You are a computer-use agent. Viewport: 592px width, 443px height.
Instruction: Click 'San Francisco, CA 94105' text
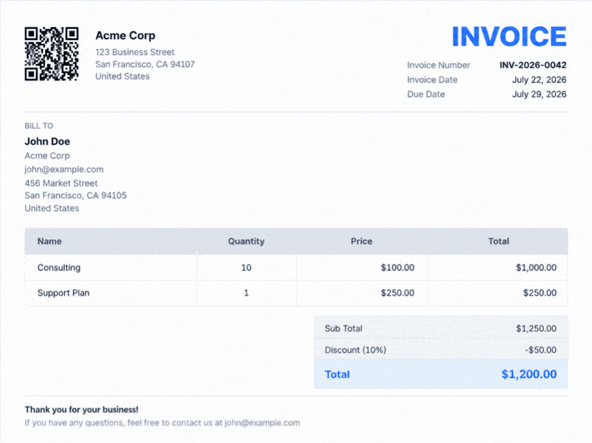tap(76, 196)
